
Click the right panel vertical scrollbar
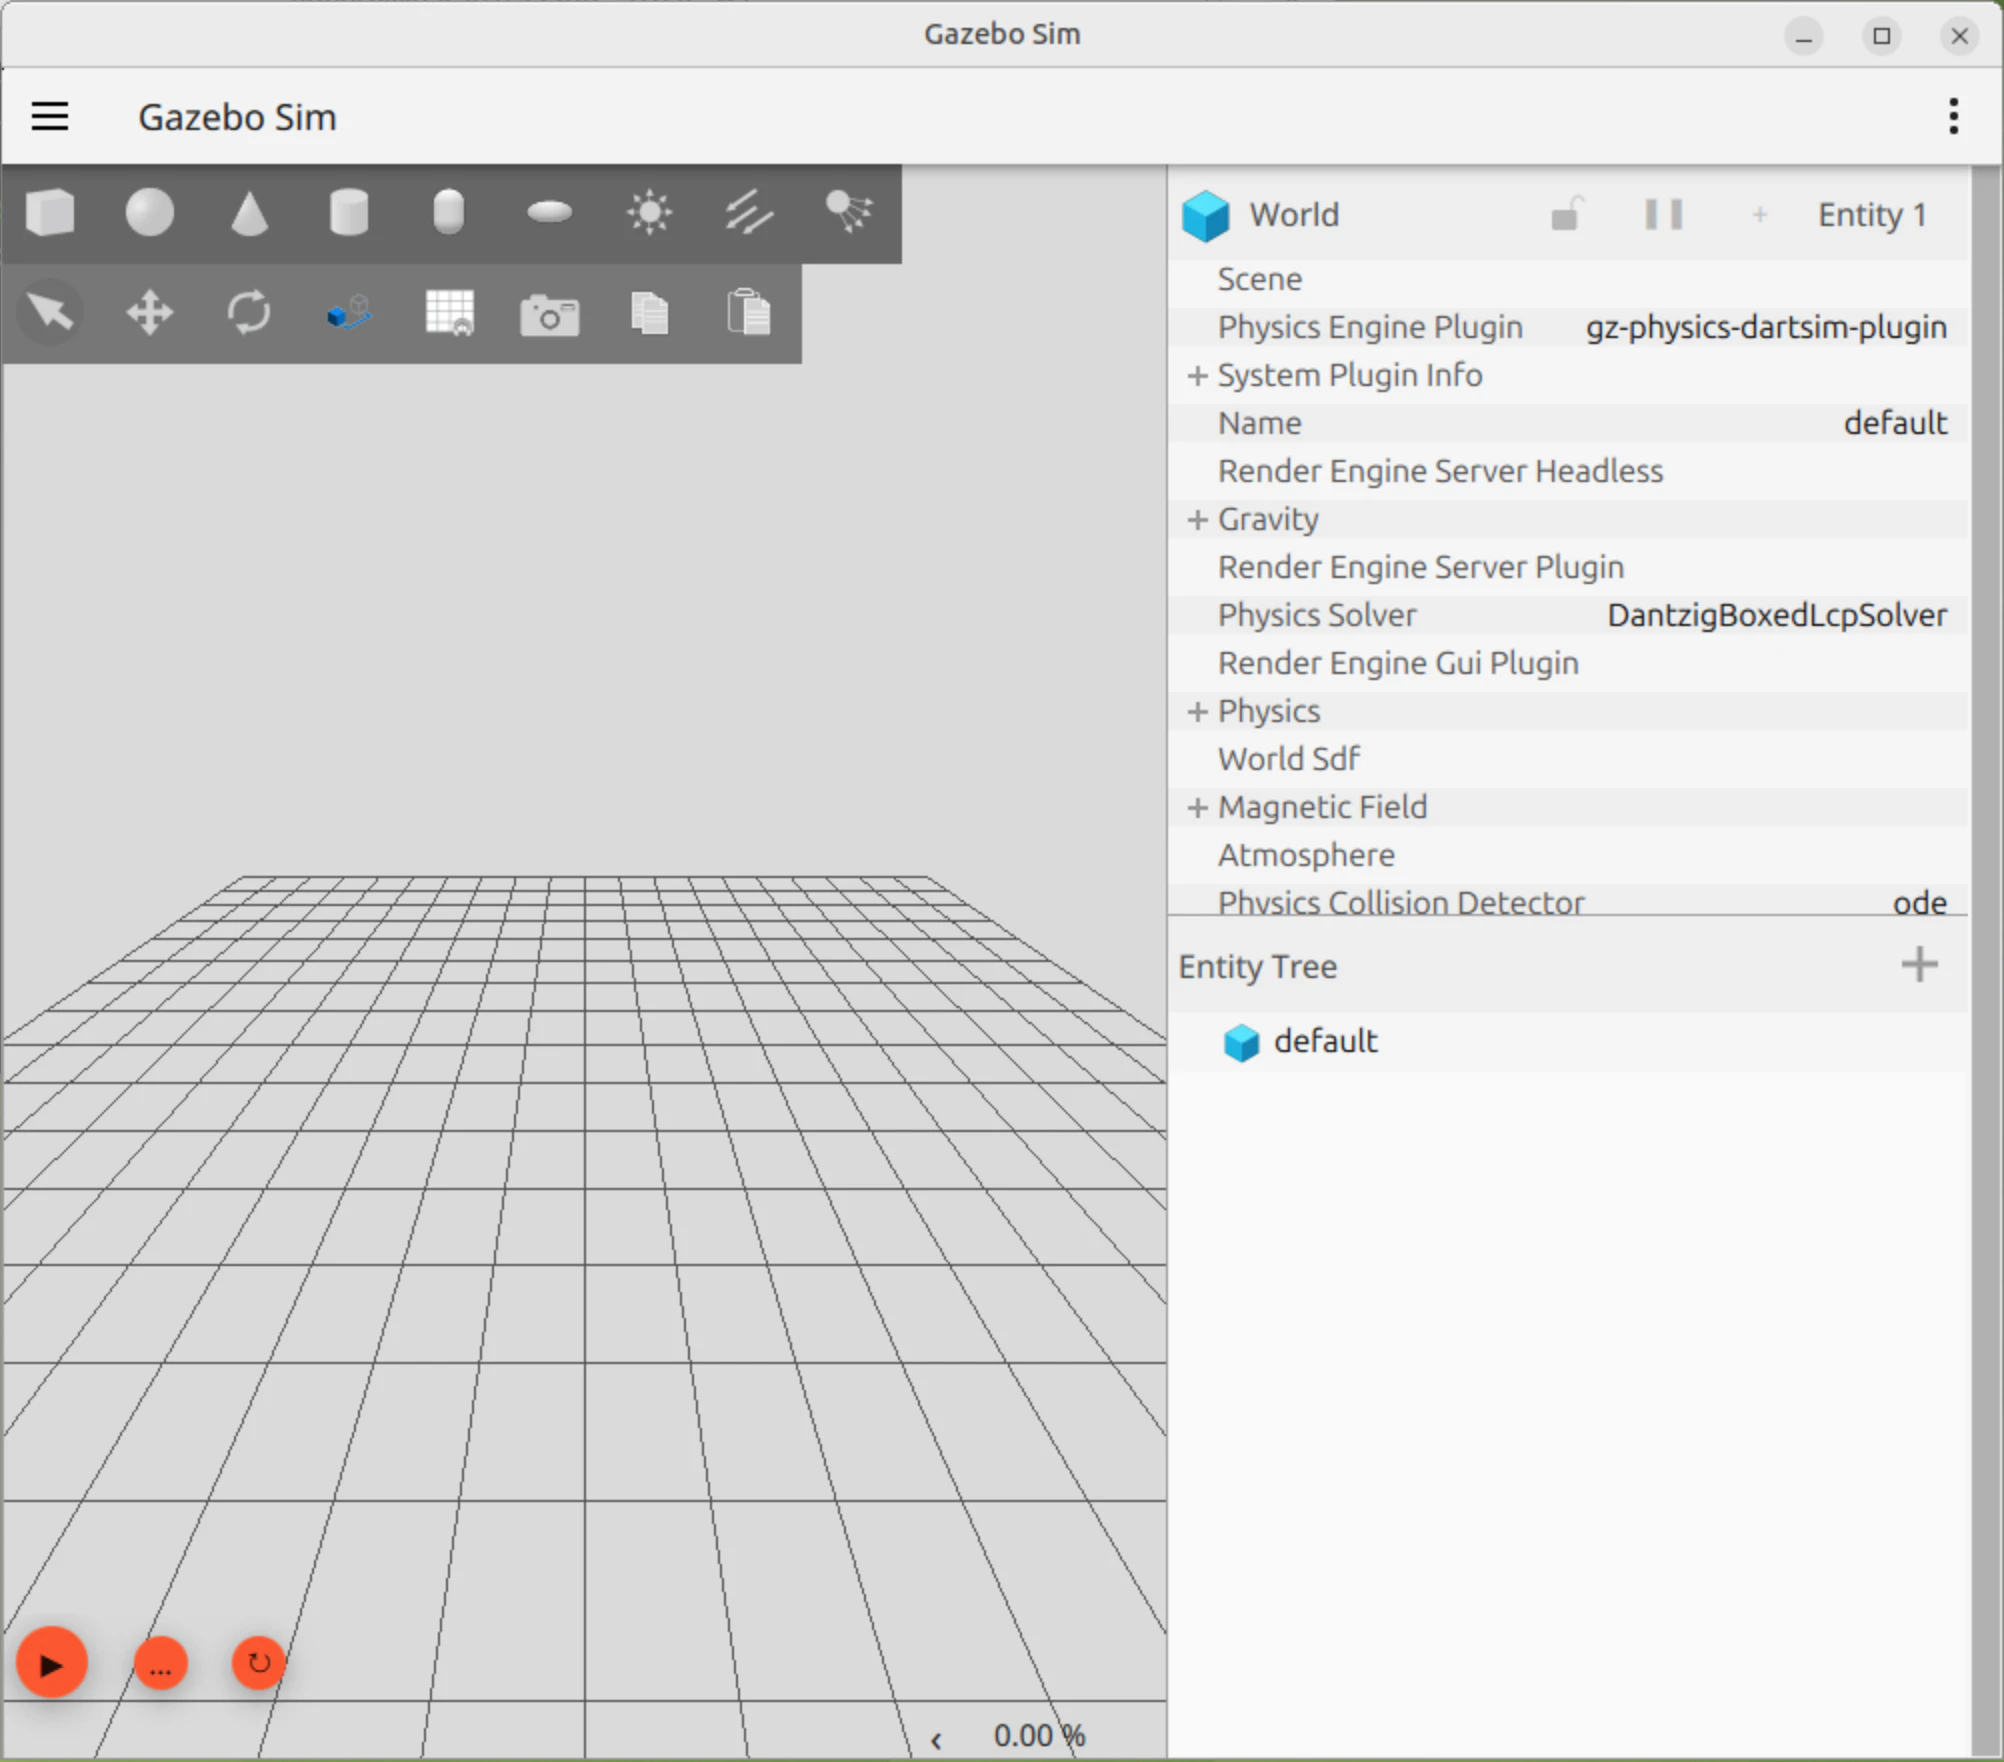click(1985, 960)
